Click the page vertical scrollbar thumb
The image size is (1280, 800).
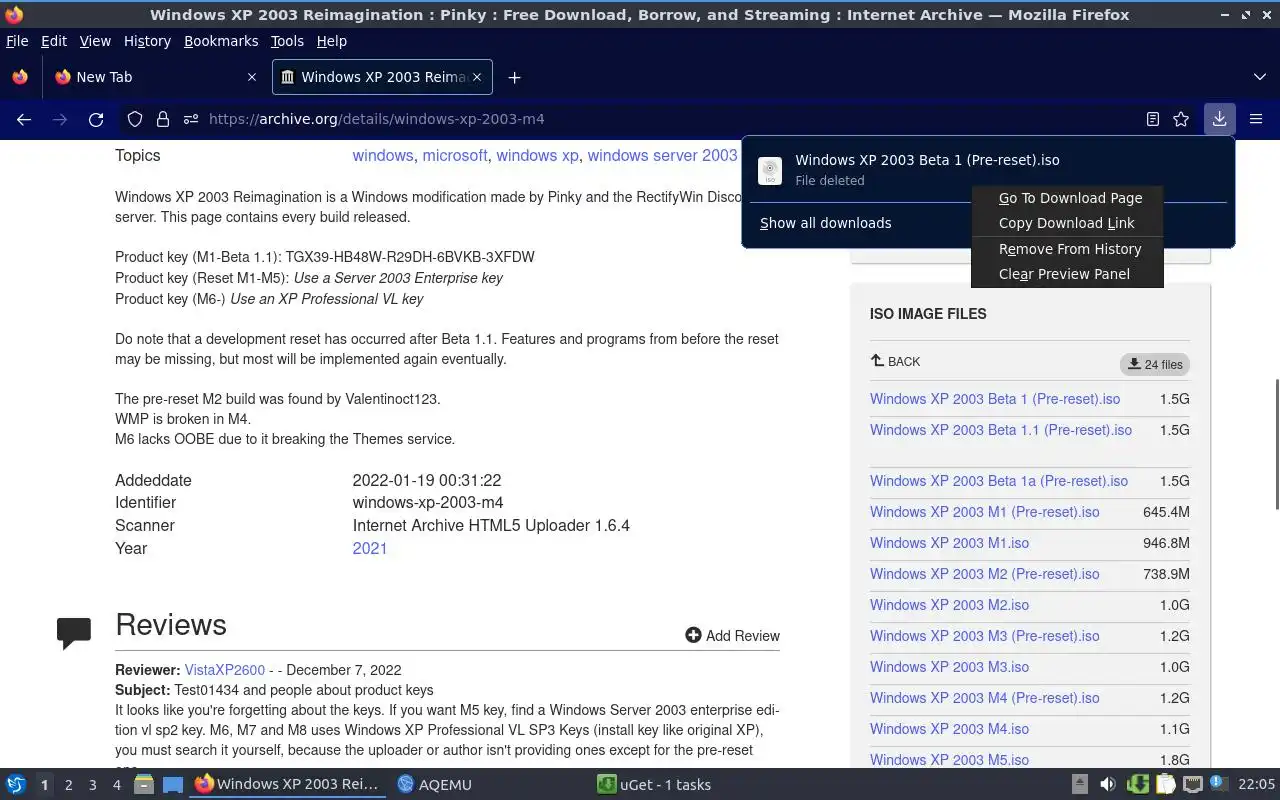pyautogui.click(x=1275, y=444)
